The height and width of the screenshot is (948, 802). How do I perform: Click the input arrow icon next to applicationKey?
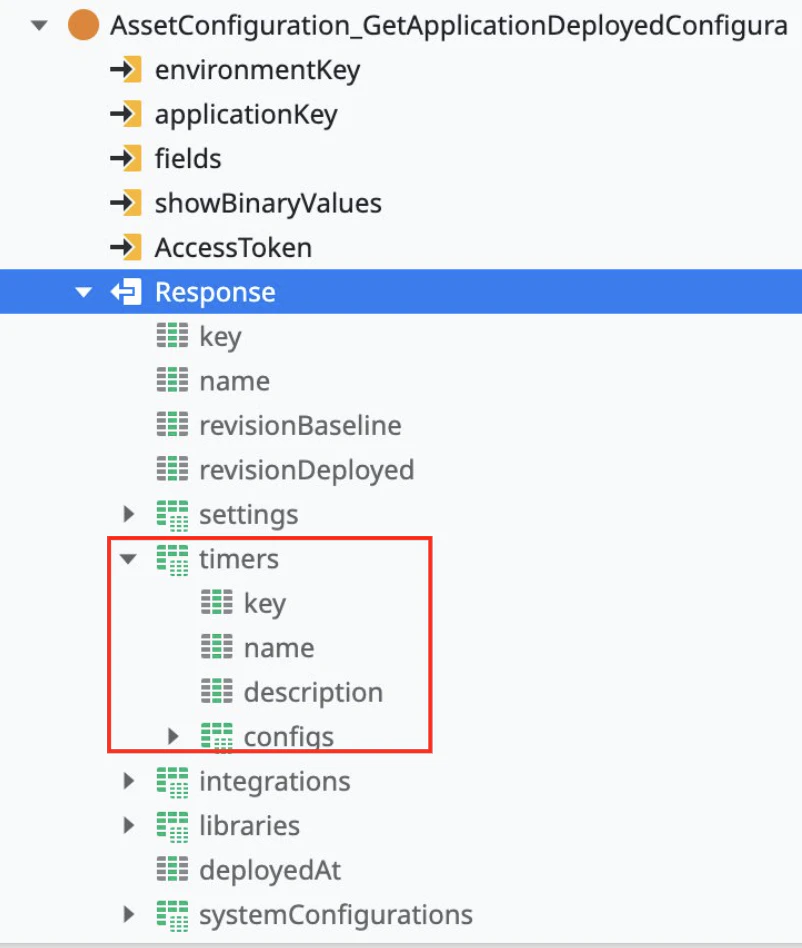click(126, 114)
